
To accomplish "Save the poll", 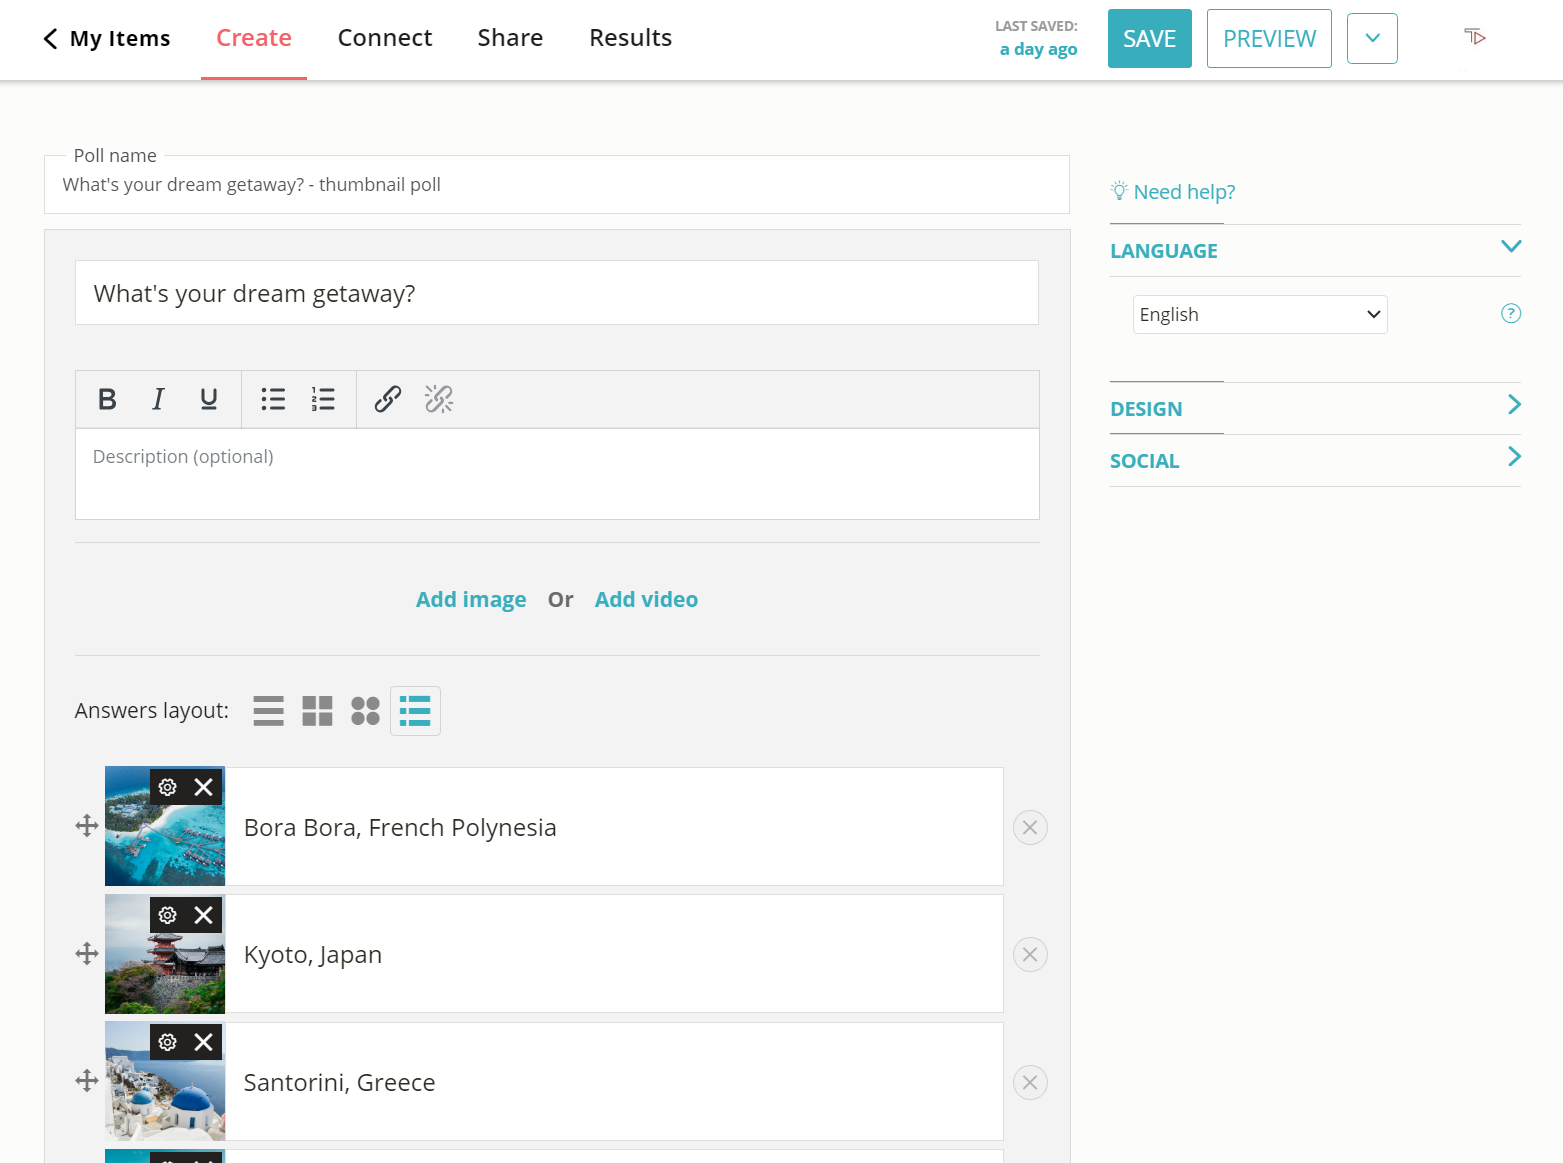I will click(1149, 38).
